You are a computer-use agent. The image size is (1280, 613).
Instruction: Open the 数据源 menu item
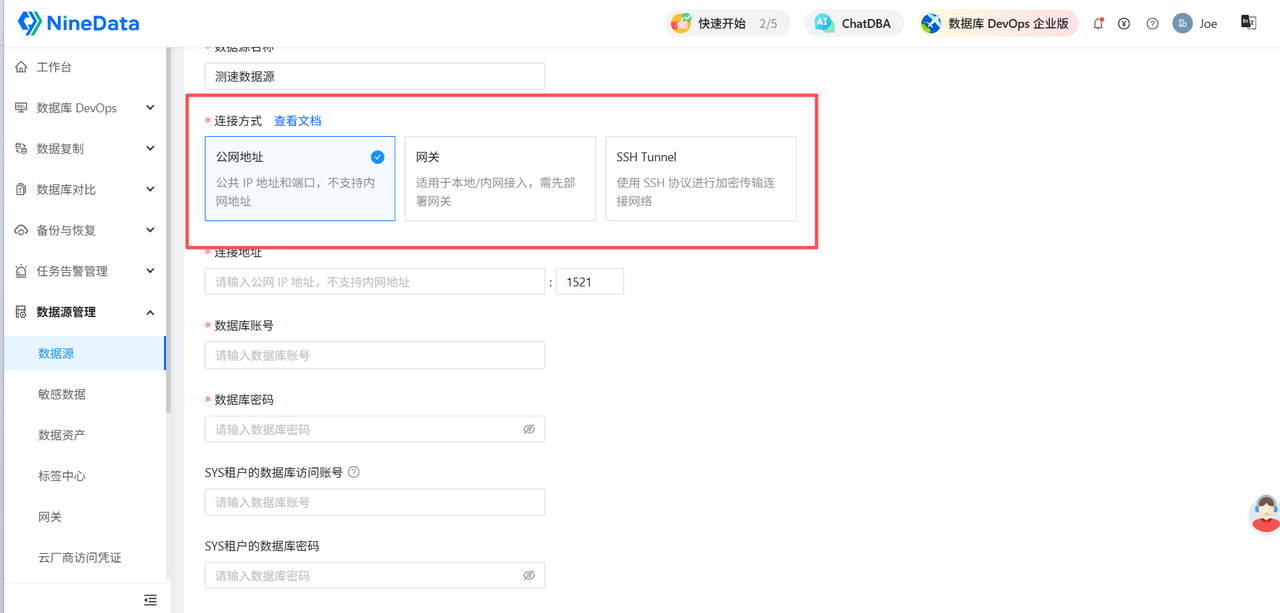click(x=84, y=353)
